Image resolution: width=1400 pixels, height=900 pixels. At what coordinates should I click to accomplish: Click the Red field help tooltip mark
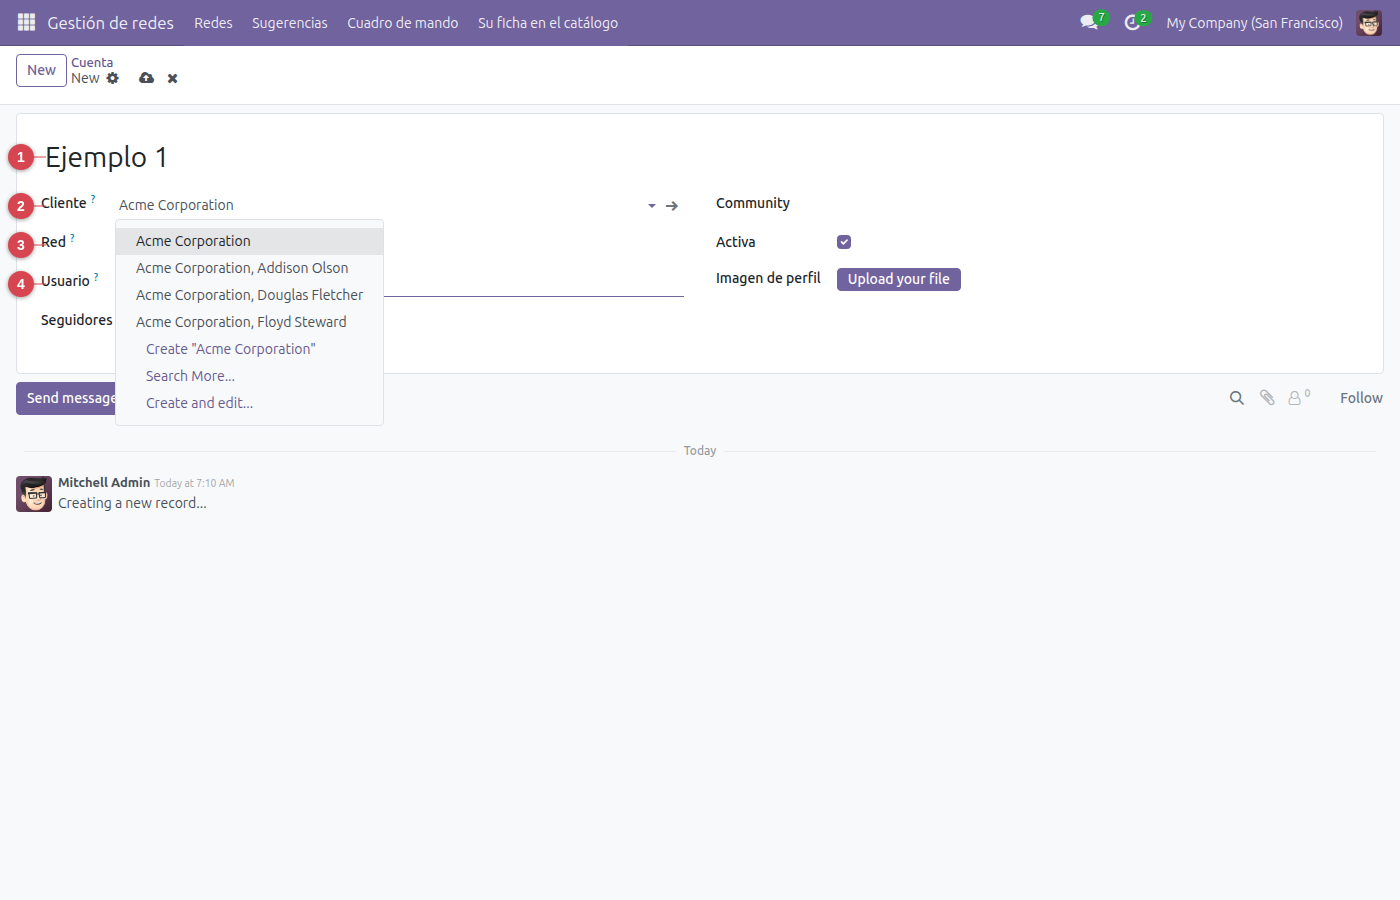(72, 238)
